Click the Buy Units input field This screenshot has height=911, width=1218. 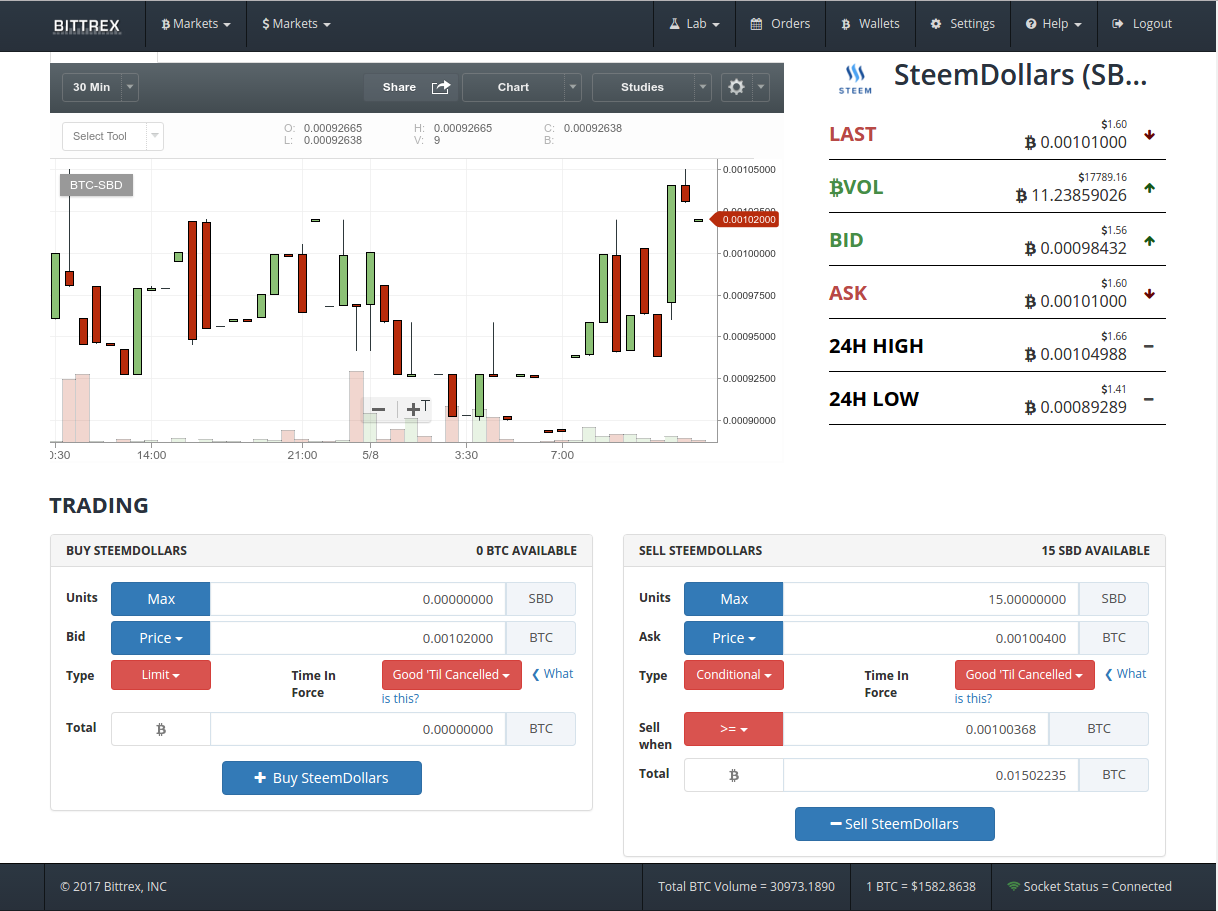[x=358, y=599]
